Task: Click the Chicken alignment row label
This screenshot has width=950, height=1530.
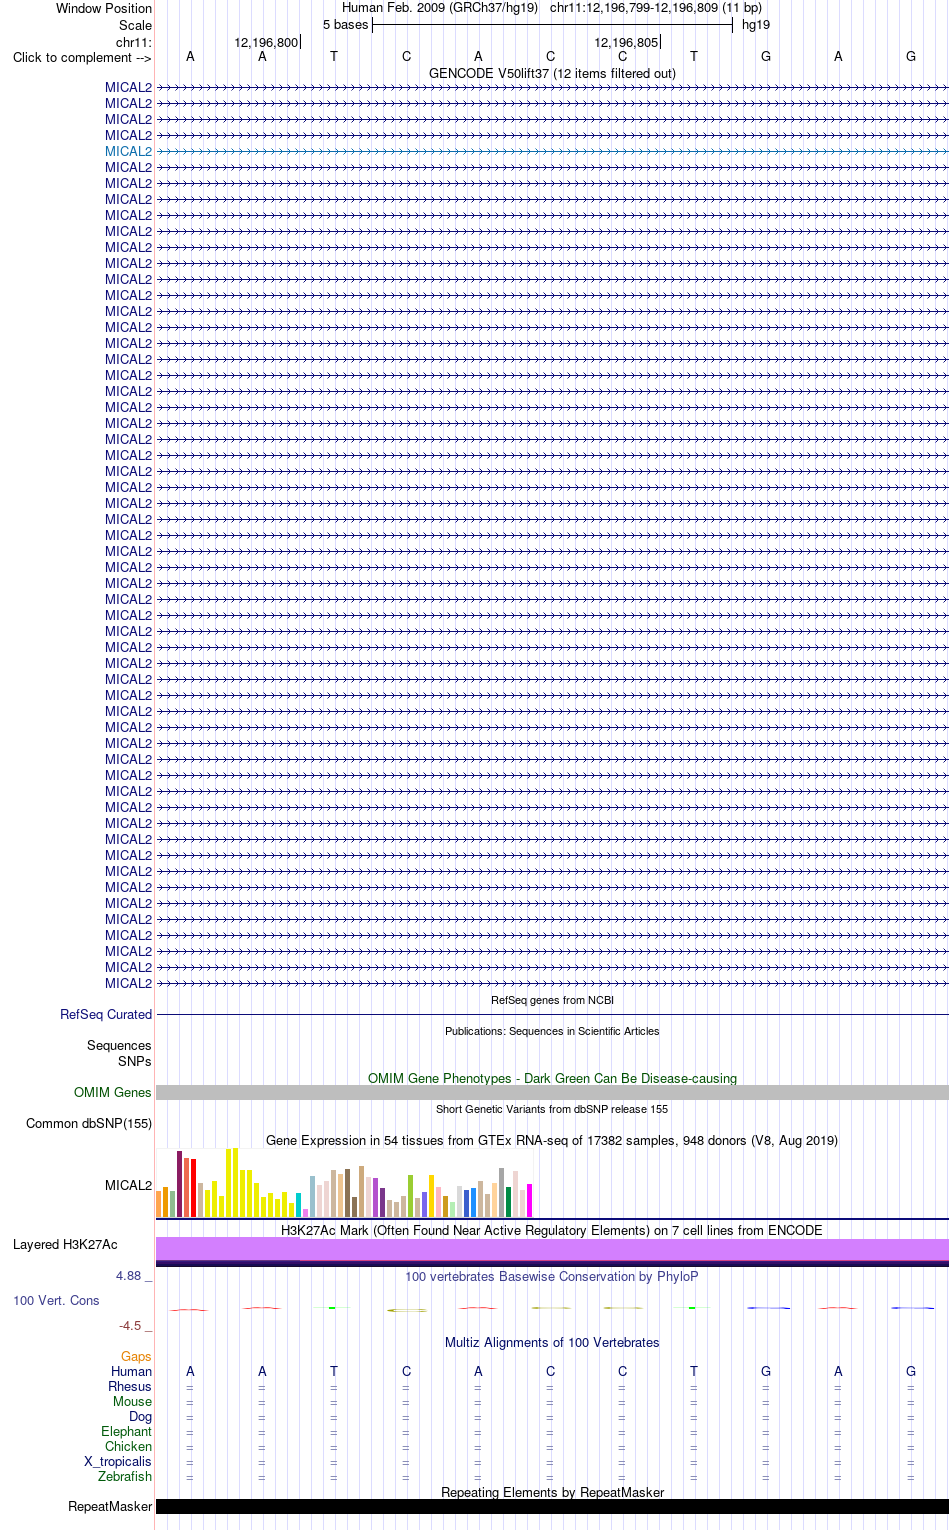Action: pyautogui.click(x=128, y=1446)
